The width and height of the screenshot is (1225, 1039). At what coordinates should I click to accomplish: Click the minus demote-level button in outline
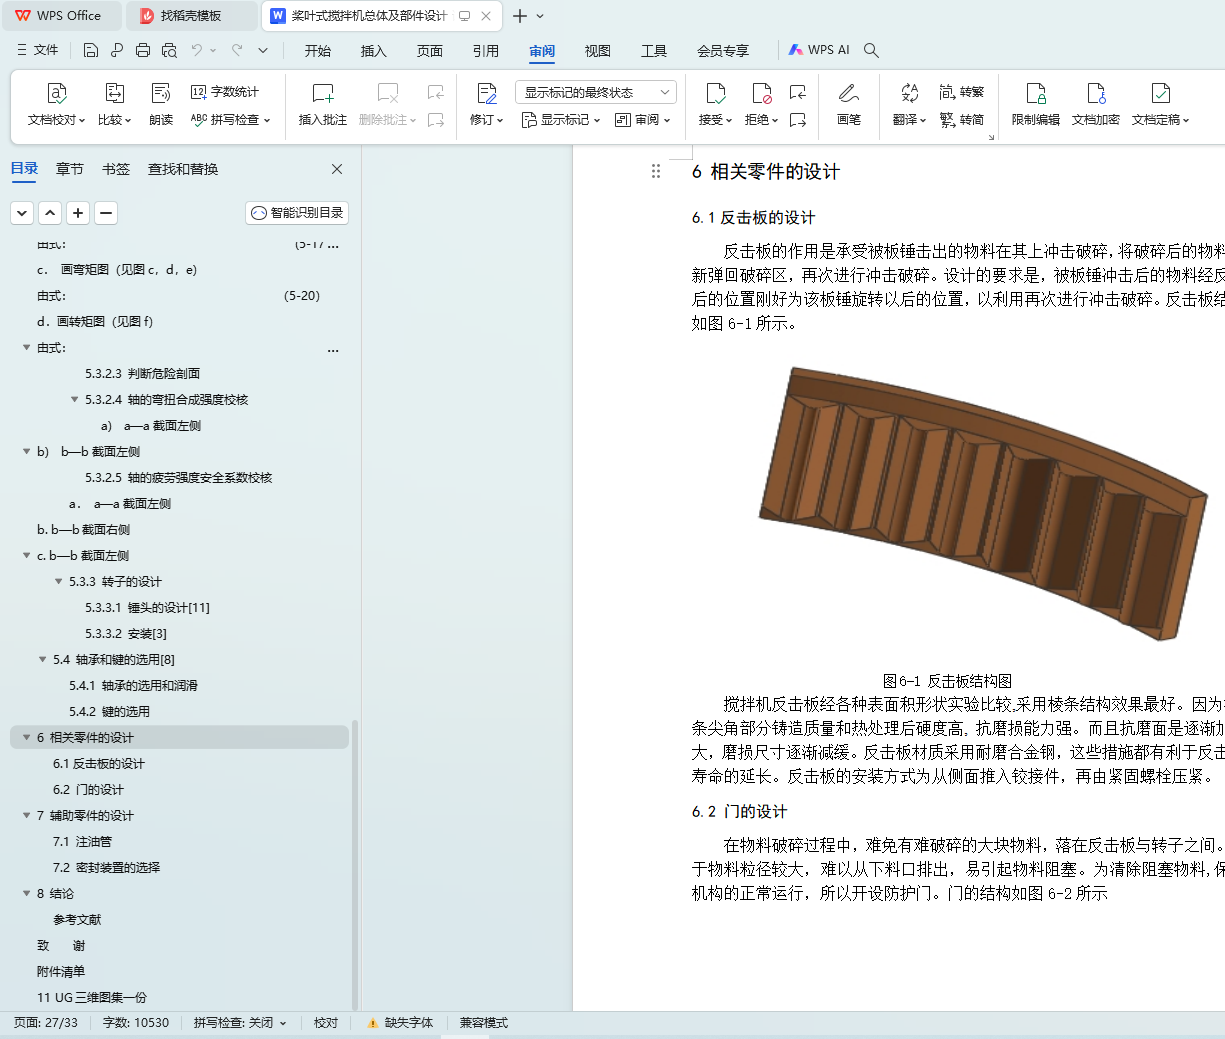[x=106, y=213]
